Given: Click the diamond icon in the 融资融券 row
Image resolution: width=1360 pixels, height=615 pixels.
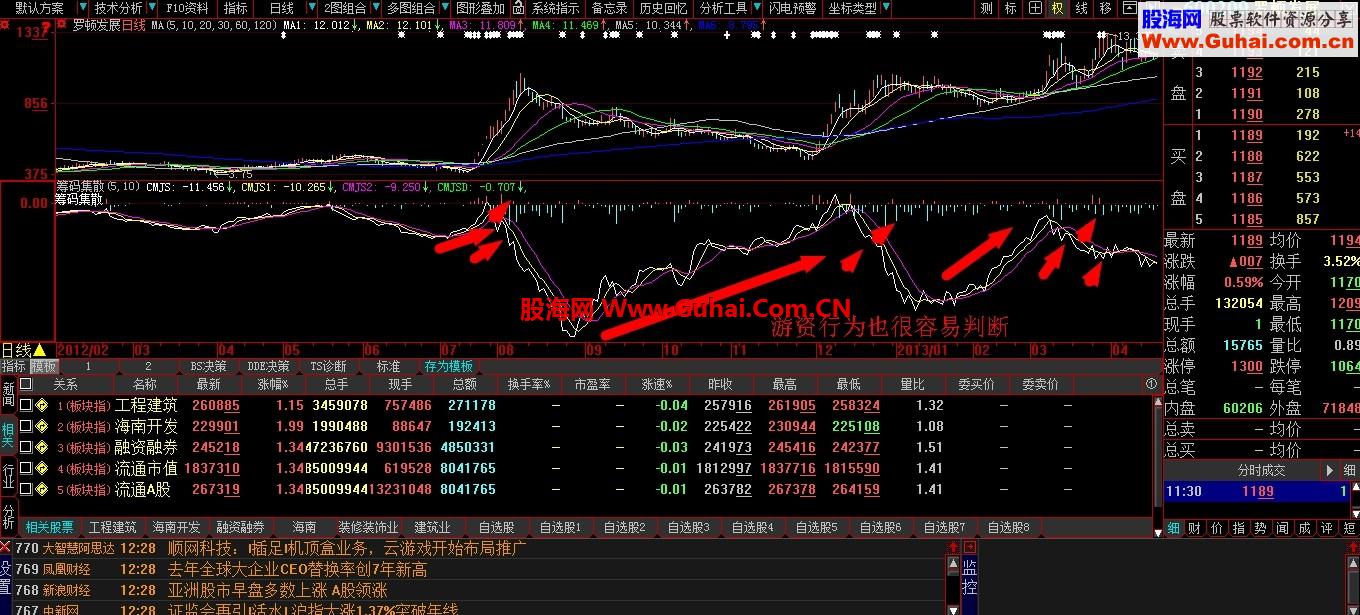Looking at the screenshot, I should [x=42, y=447].
